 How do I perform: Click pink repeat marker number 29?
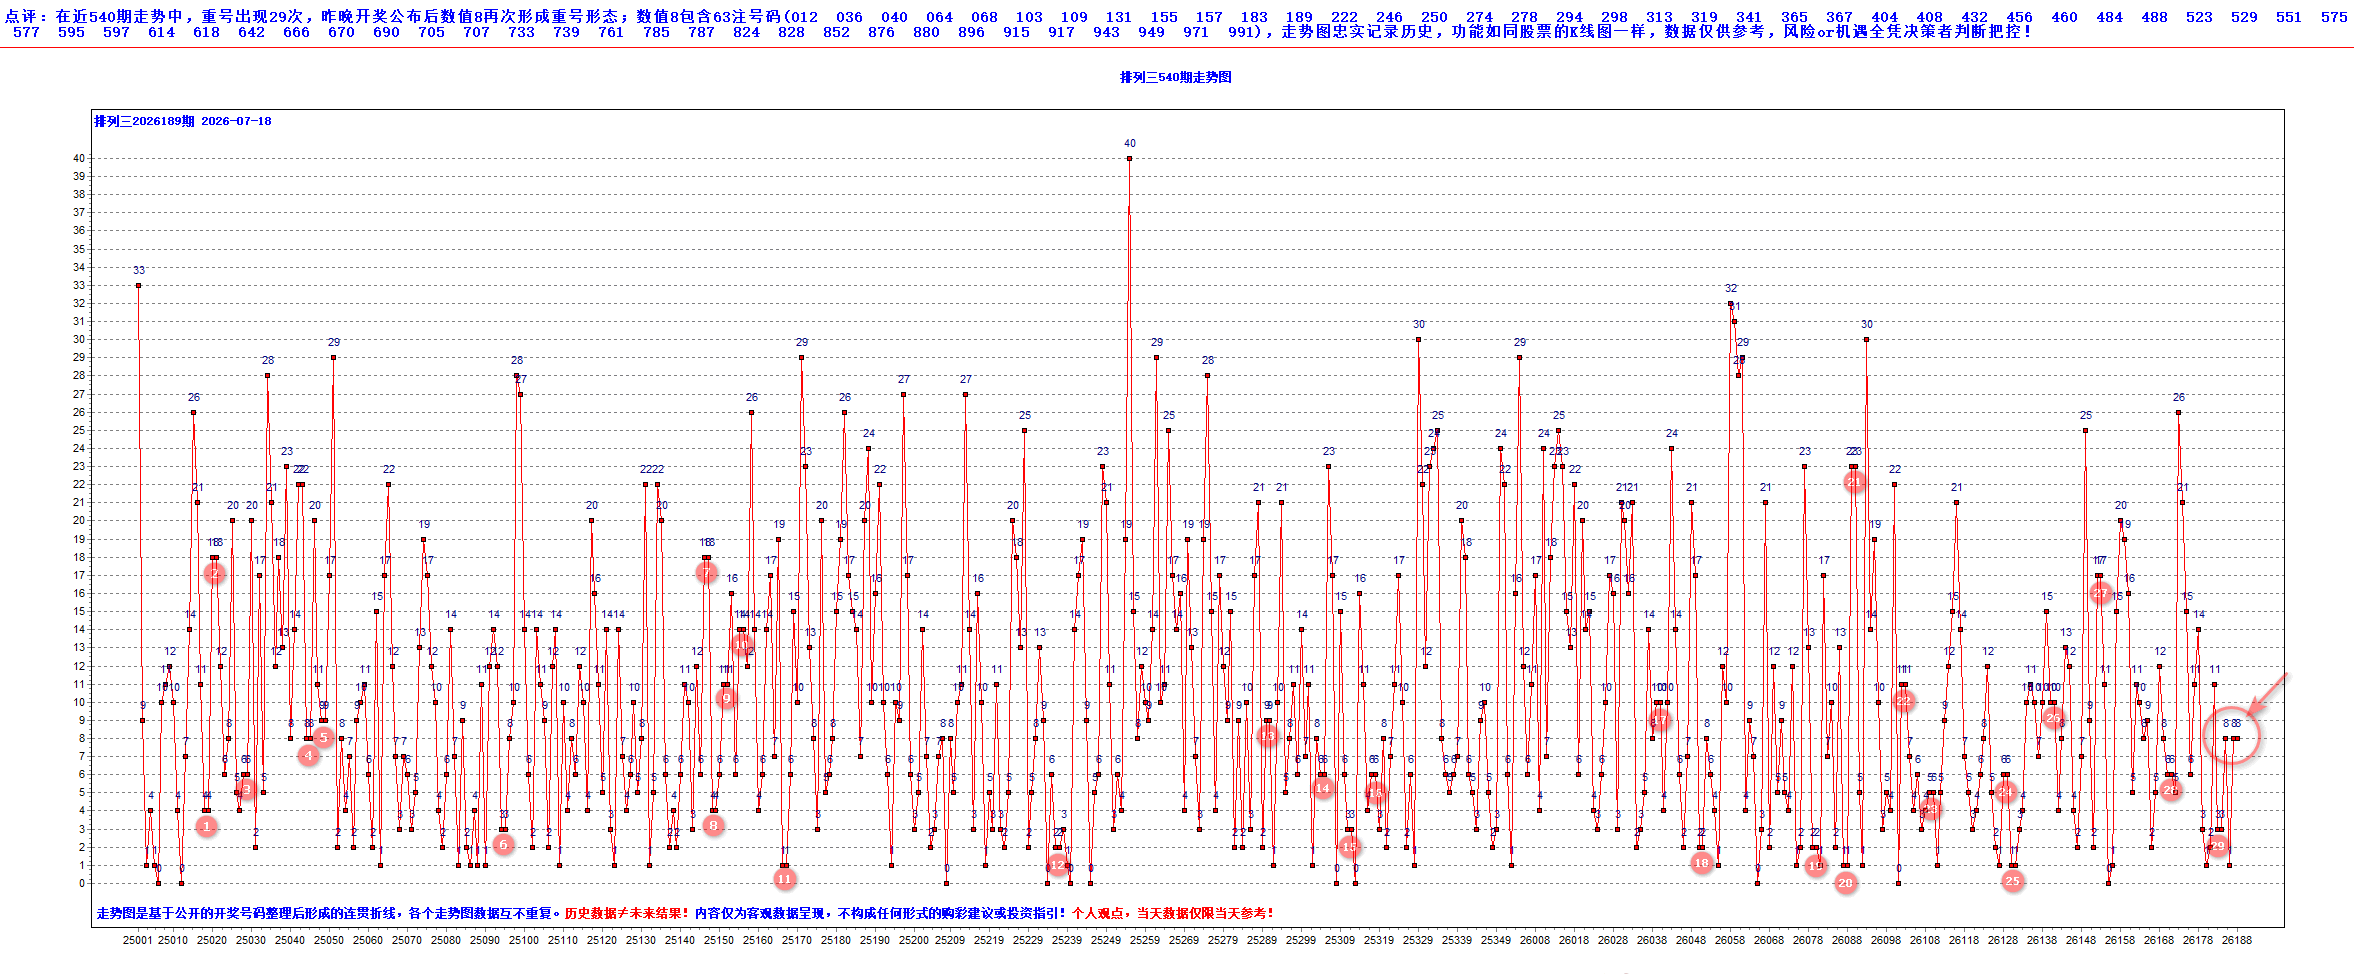2218,846
